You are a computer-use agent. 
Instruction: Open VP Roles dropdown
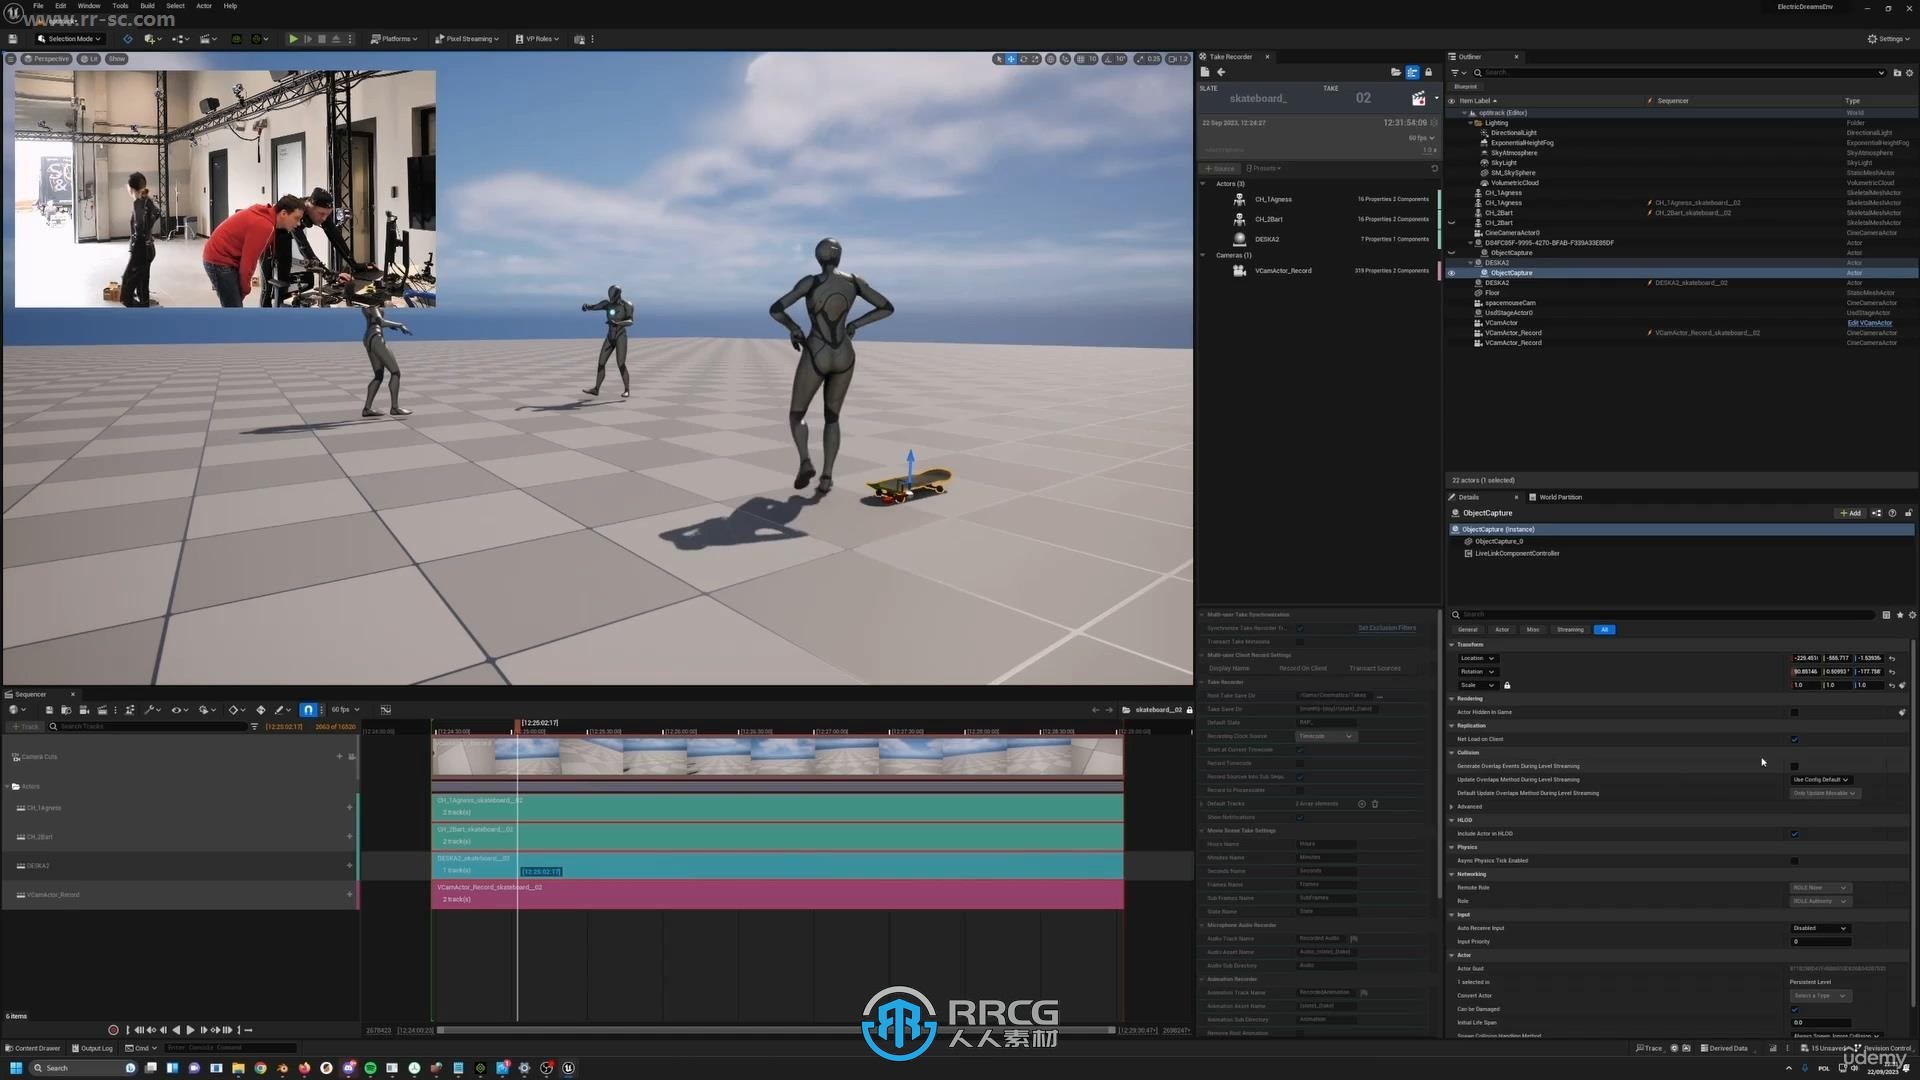click(x=537, y=39)
